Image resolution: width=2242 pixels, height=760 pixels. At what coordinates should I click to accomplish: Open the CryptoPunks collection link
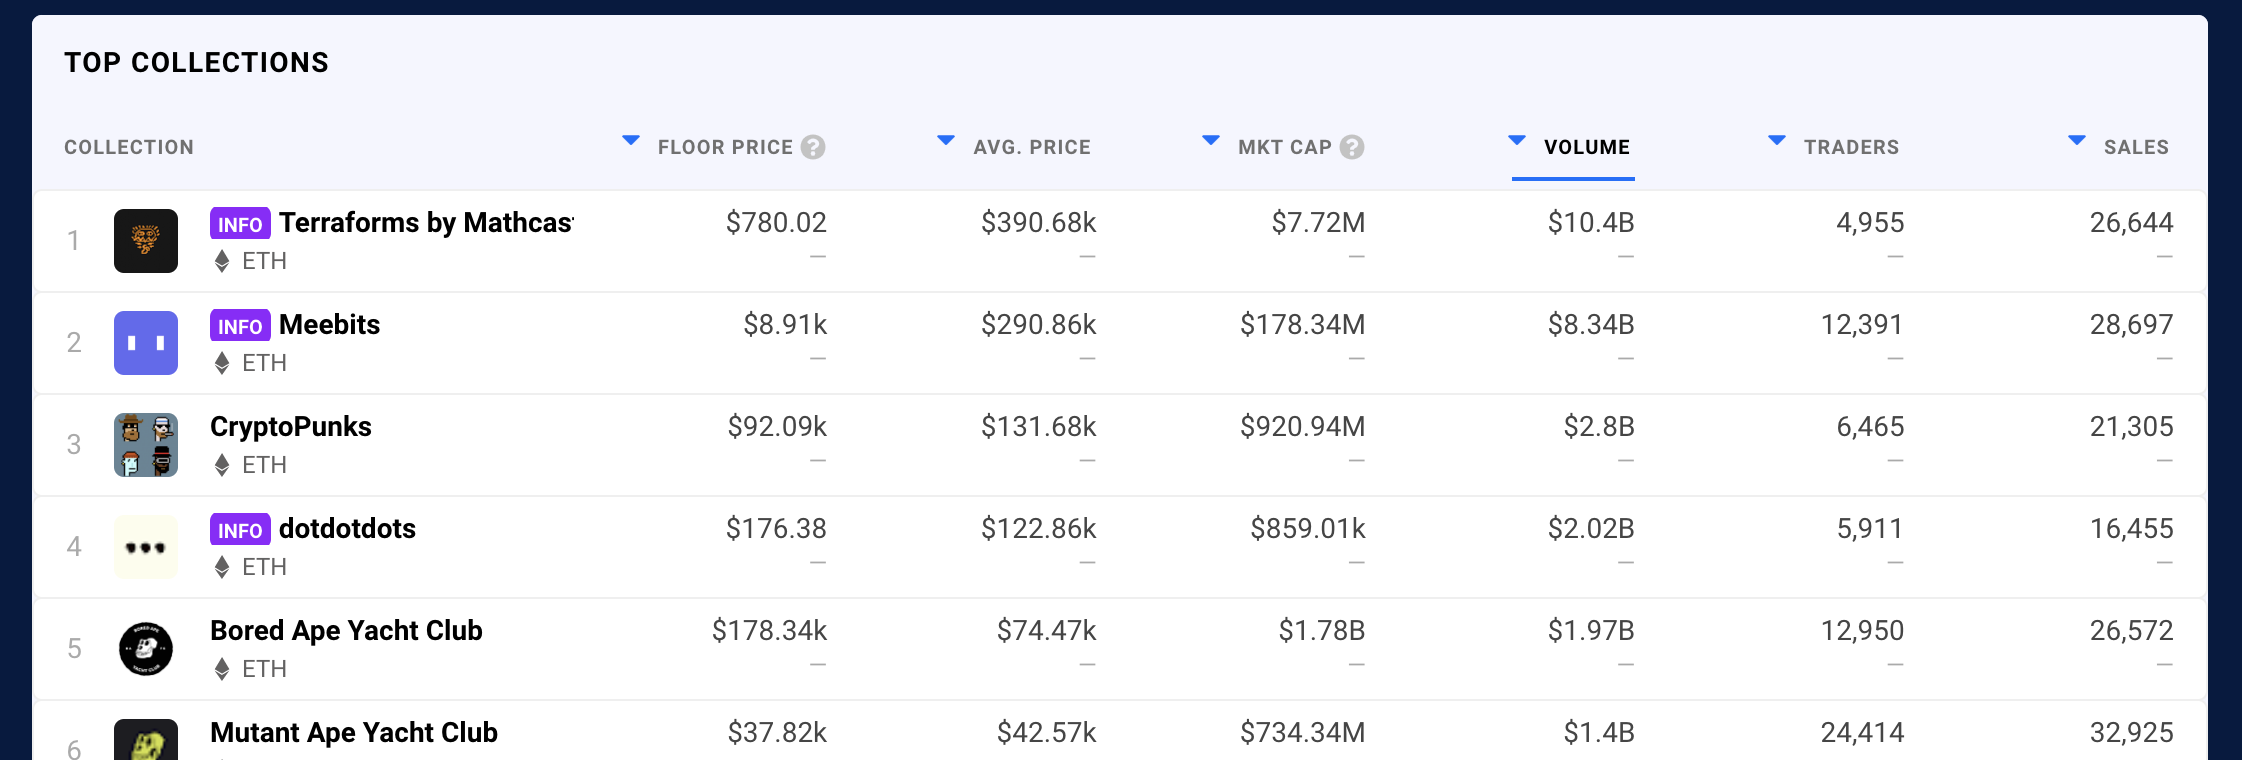tap(291, 427)
